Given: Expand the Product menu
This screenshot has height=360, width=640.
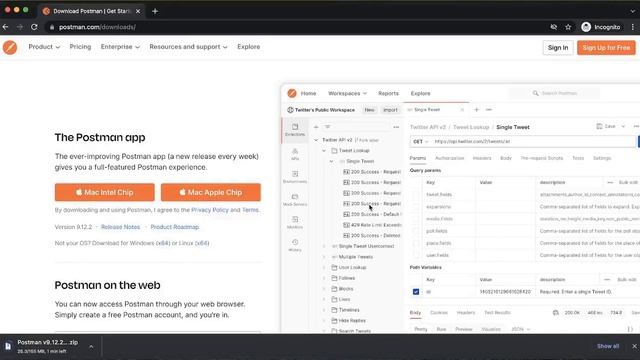Looking at the screenshot, I should (44, 47).
